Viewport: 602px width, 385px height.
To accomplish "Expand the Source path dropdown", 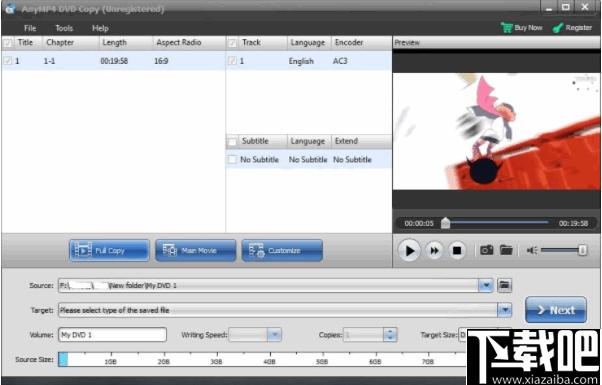I will click(x=486, y=285).
